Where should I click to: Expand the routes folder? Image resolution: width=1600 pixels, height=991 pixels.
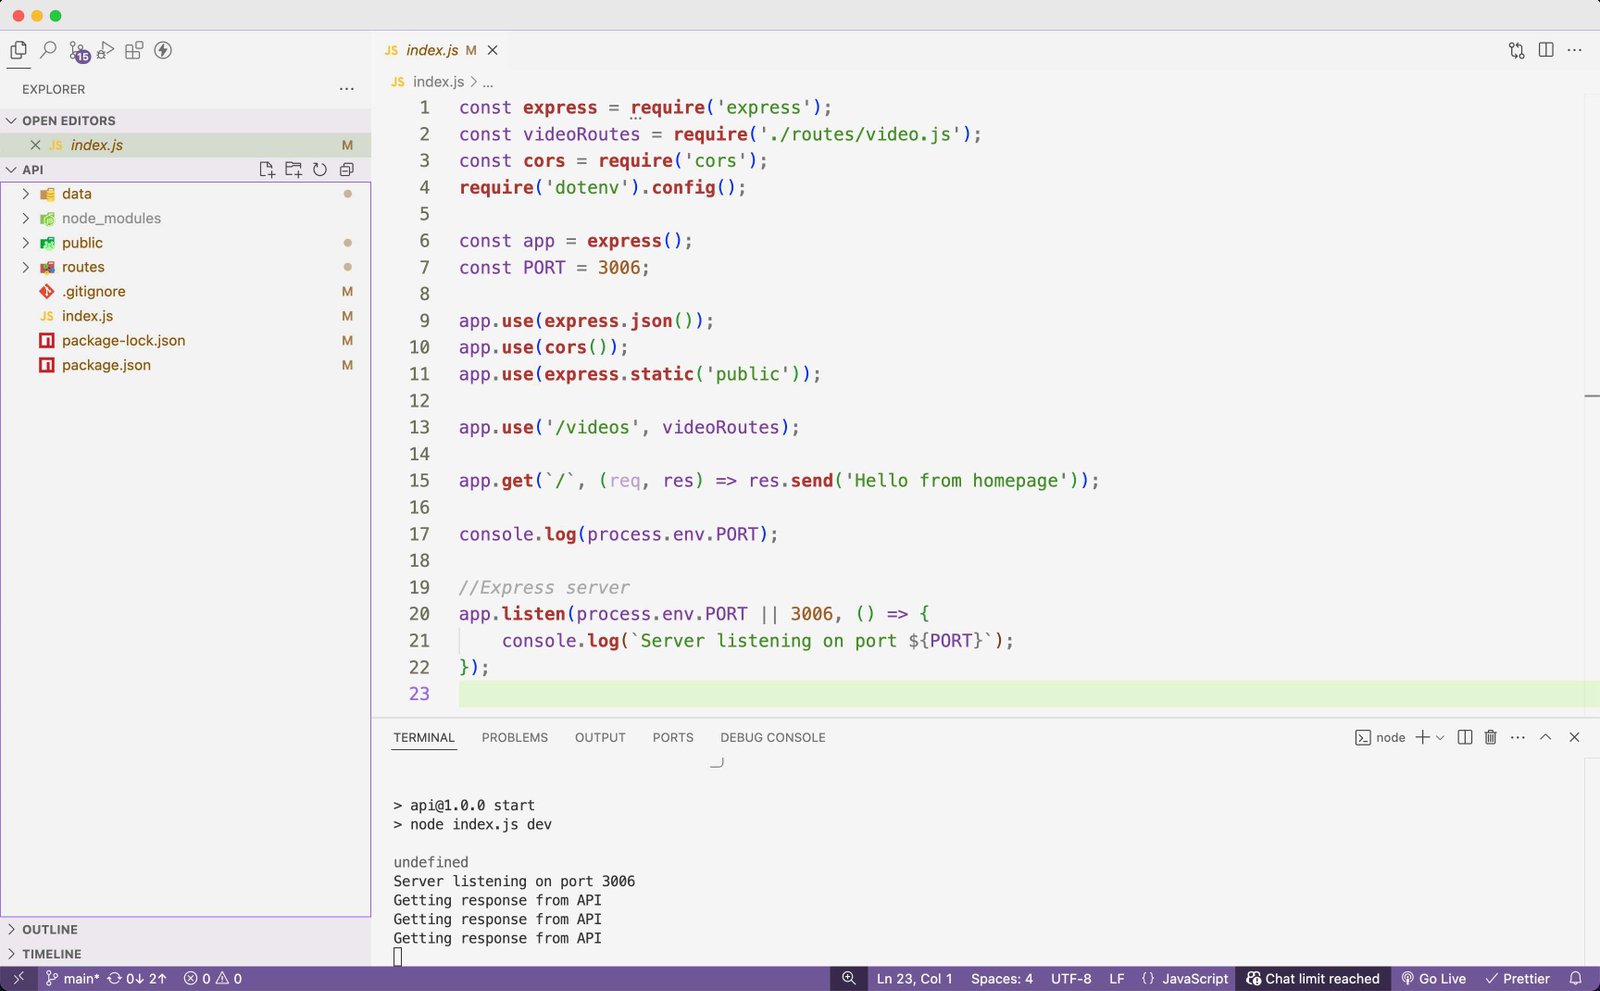pos(83,267)
